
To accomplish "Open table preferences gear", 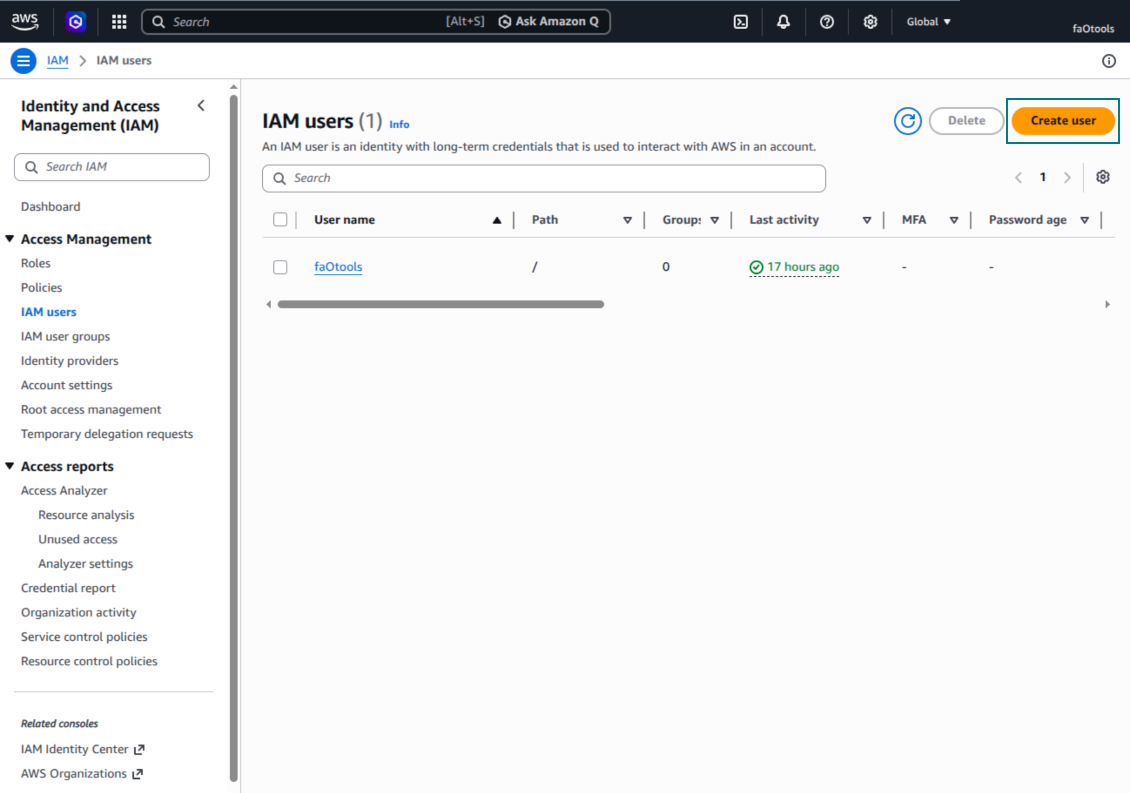I will (1103, 177).
